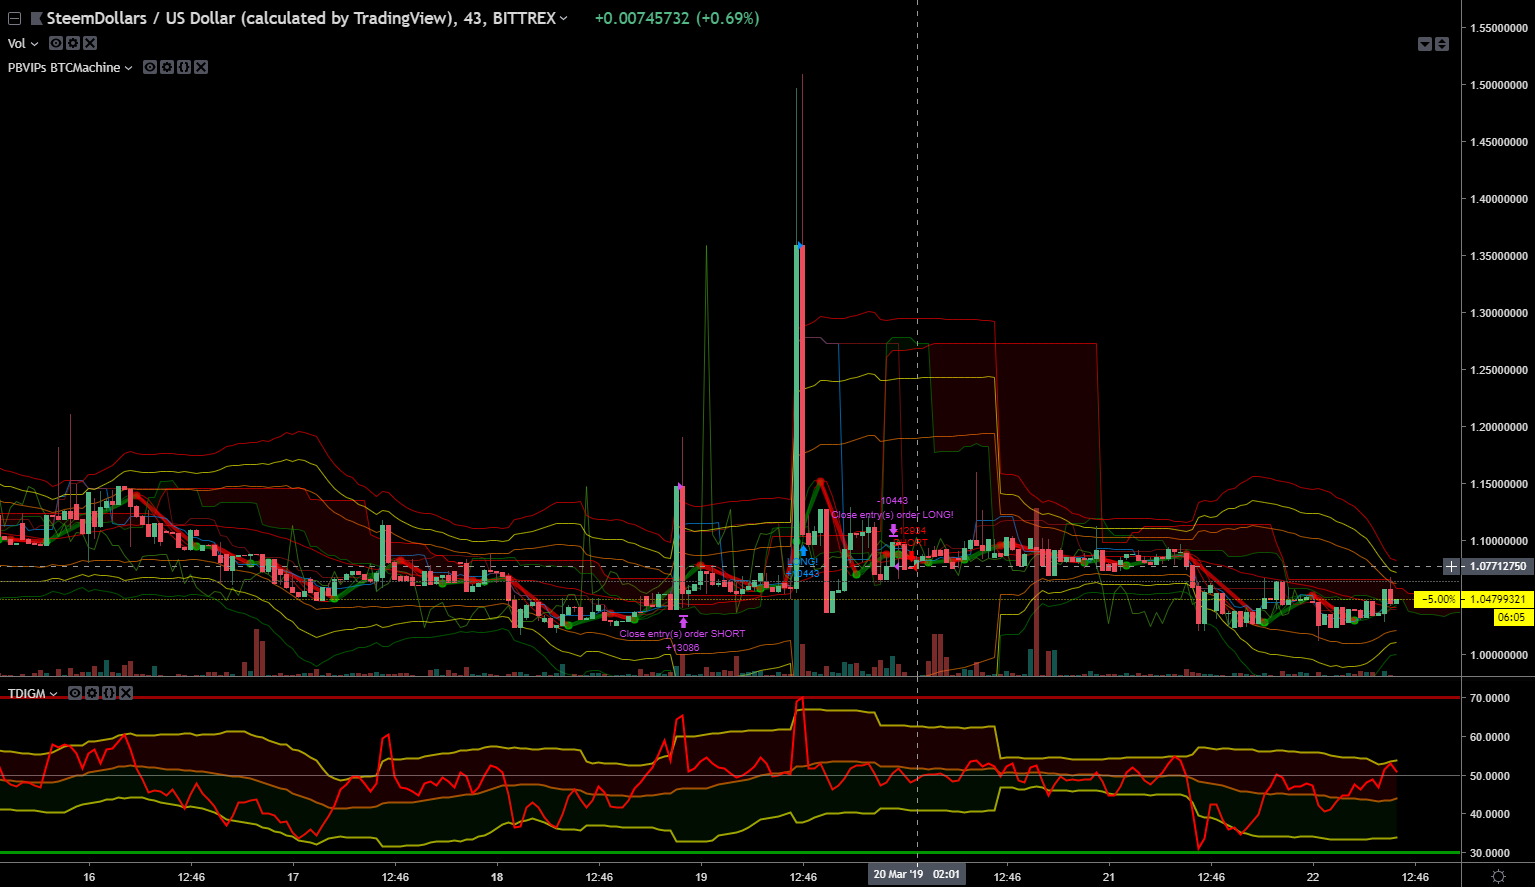Click the date label 21 on time axis
Image resolution: width=1535 pixels, height=887 pixels.
pos(1109,877)
